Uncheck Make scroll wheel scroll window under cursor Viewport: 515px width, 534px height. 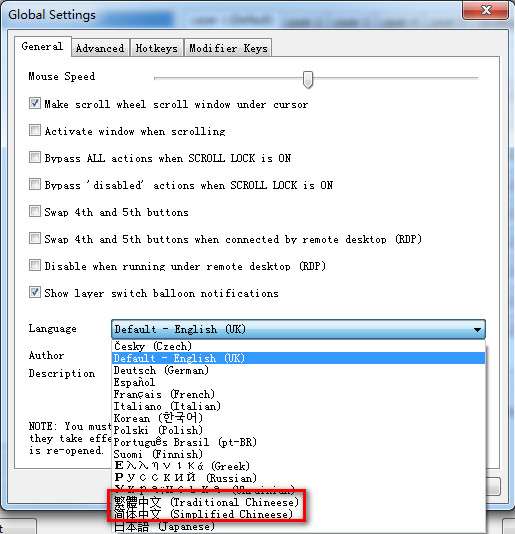point(35,103)
